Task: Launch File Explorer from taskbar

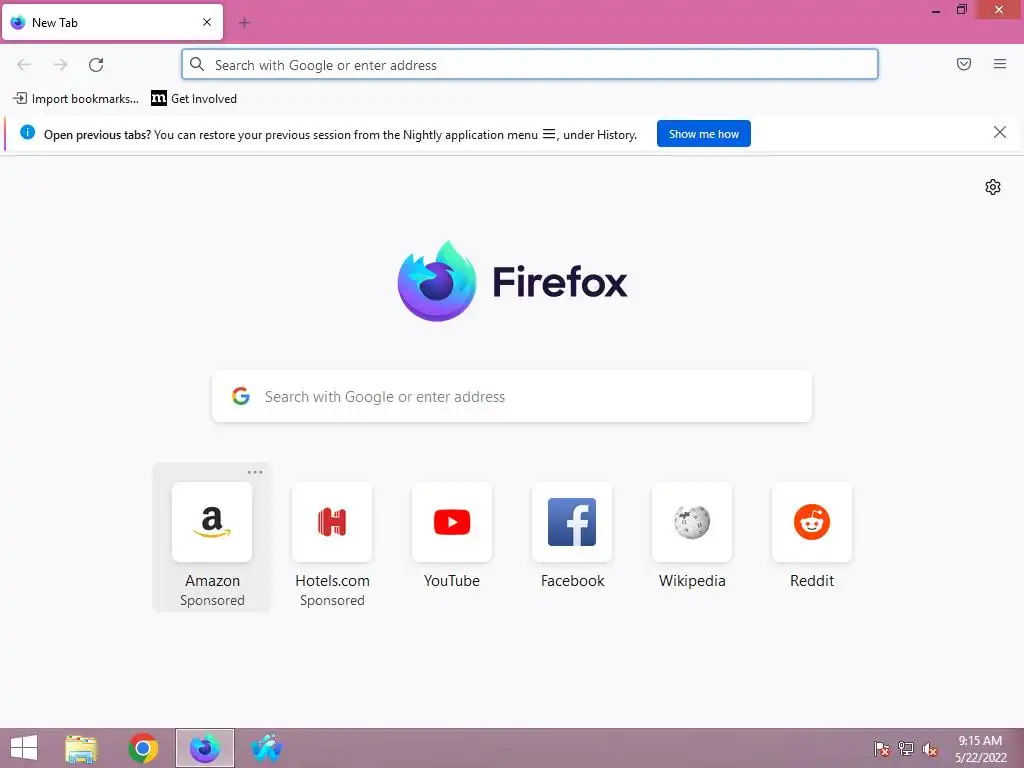Action: click(81, 748)
